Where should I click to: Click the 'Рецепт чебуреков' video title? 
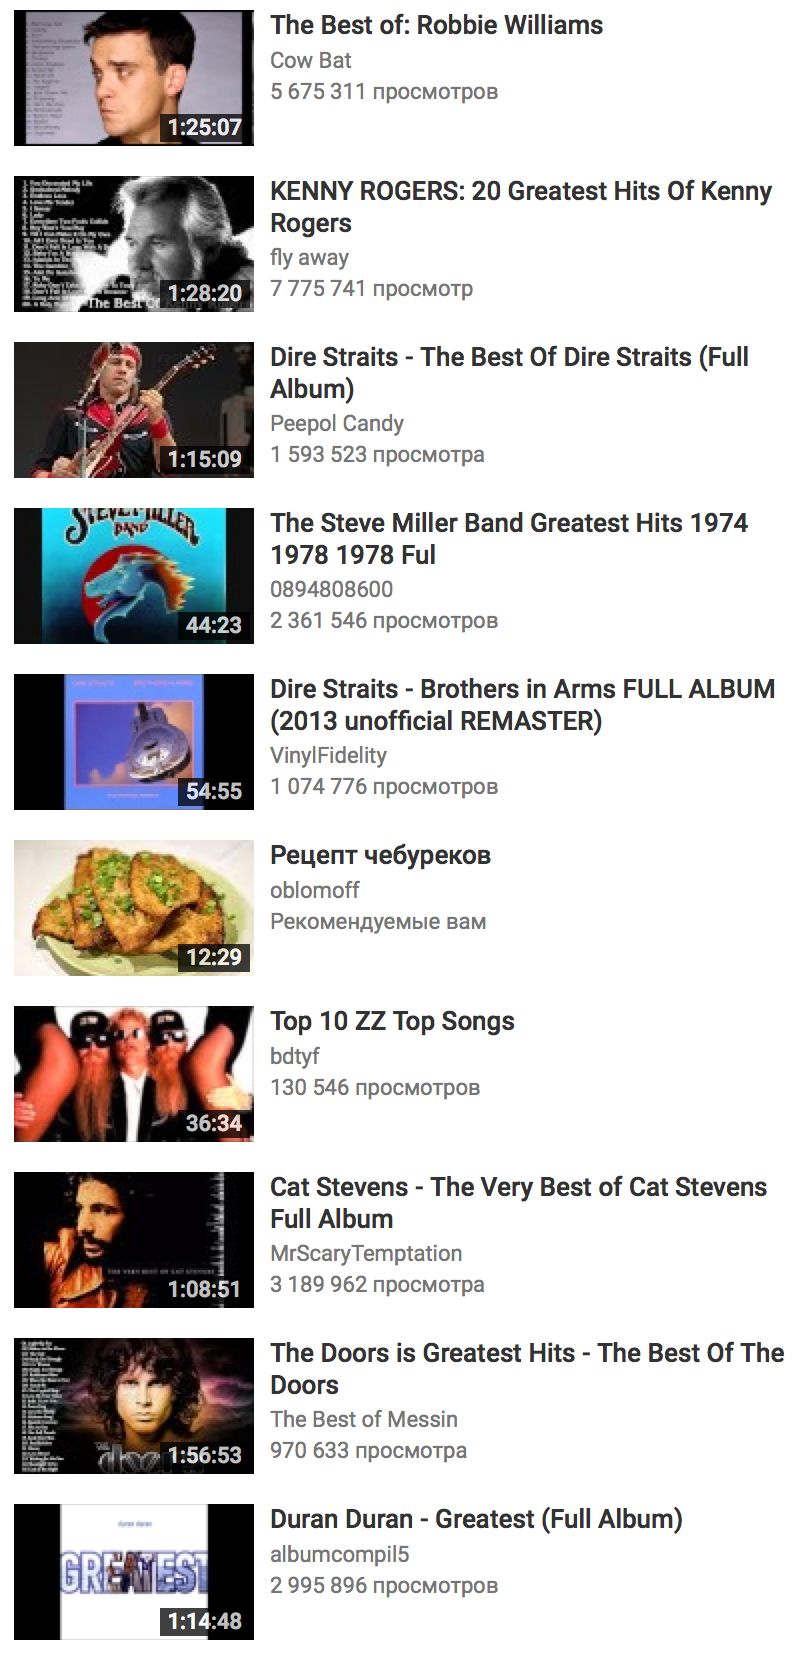tap(380, 855)
